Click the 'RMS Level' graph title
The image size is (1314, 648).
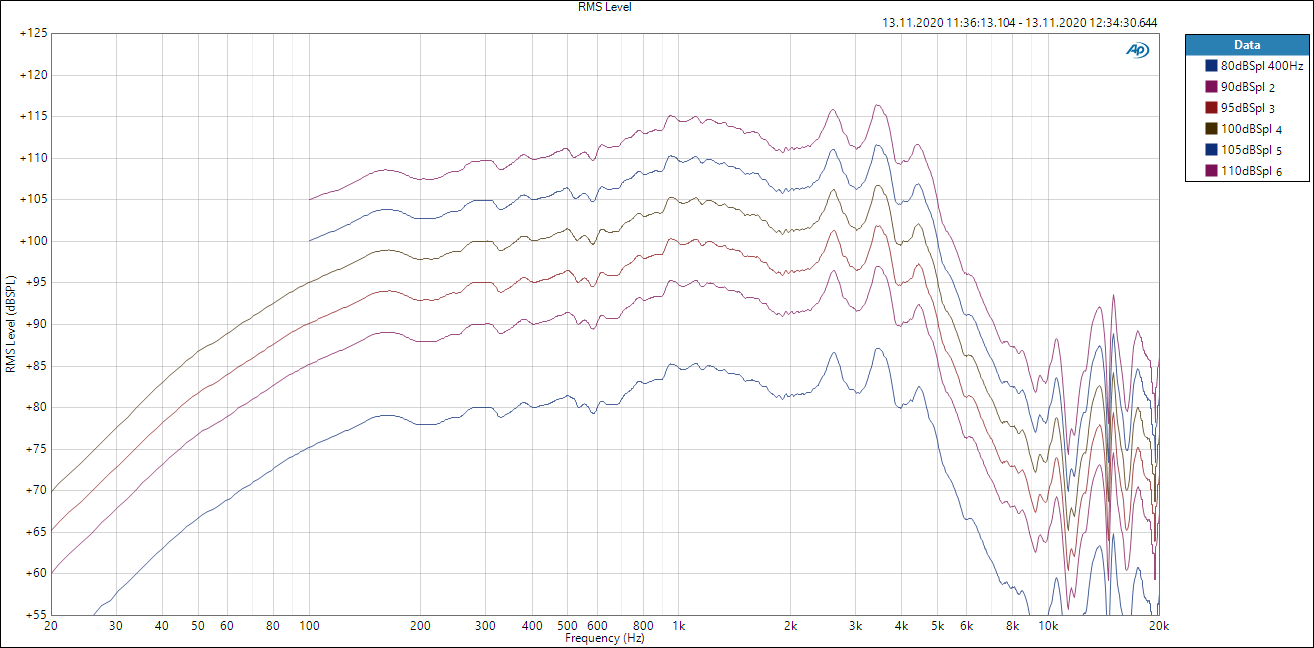click(605, 7)
